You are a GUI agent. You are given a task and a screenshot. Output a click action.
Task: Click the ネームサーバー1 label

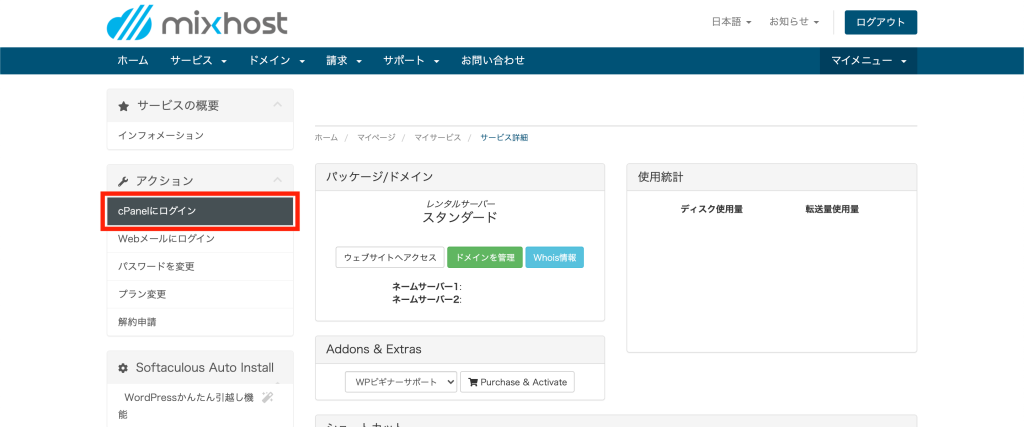pos(427,287)
